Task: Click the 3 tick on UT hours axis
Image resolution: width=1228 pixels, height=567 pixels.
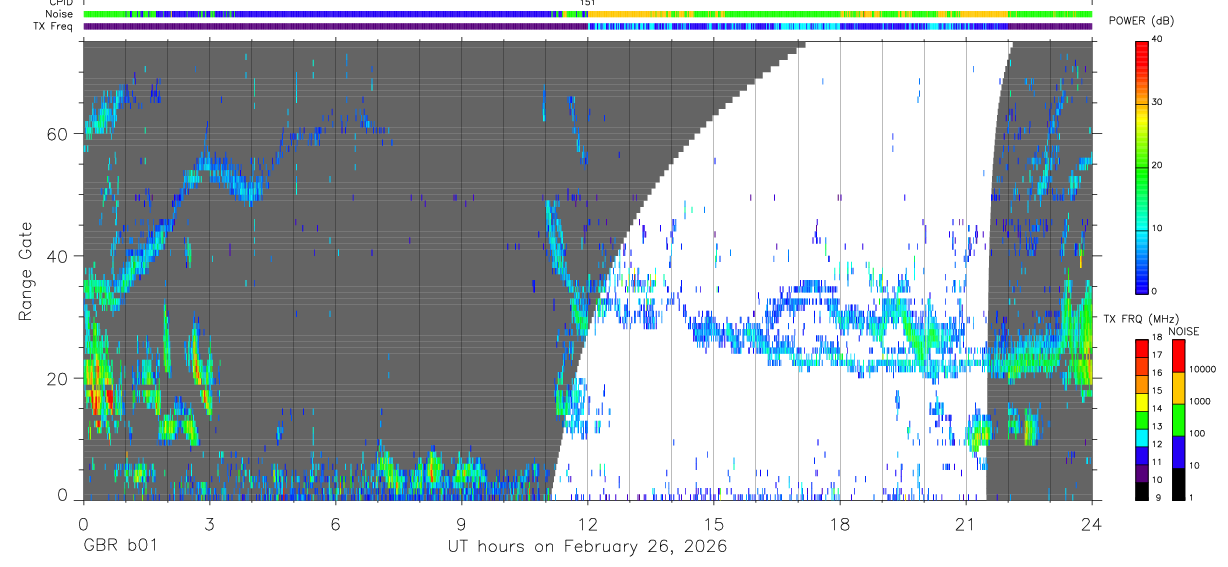Action: coord(209,523)
